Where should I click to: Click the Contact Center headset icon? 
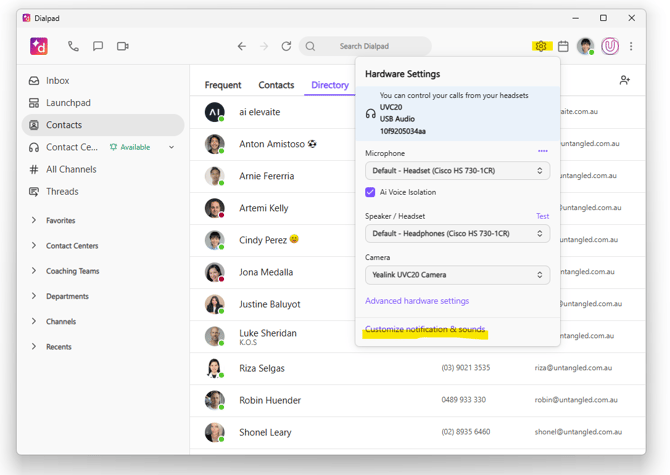coord(34,147)
